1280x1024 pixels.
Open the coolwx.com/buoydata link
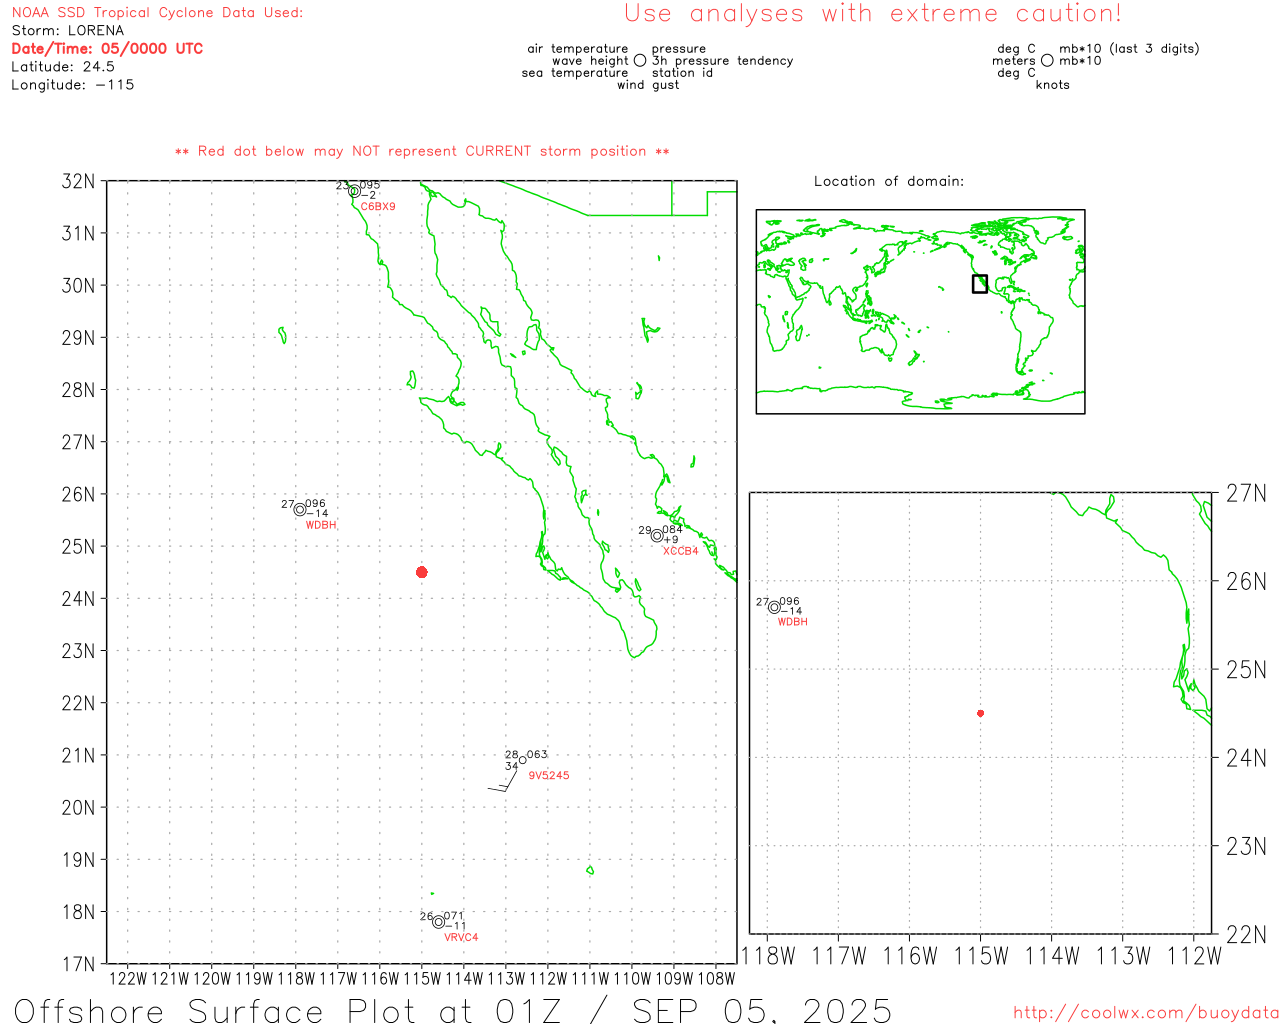[1146, 1013]
